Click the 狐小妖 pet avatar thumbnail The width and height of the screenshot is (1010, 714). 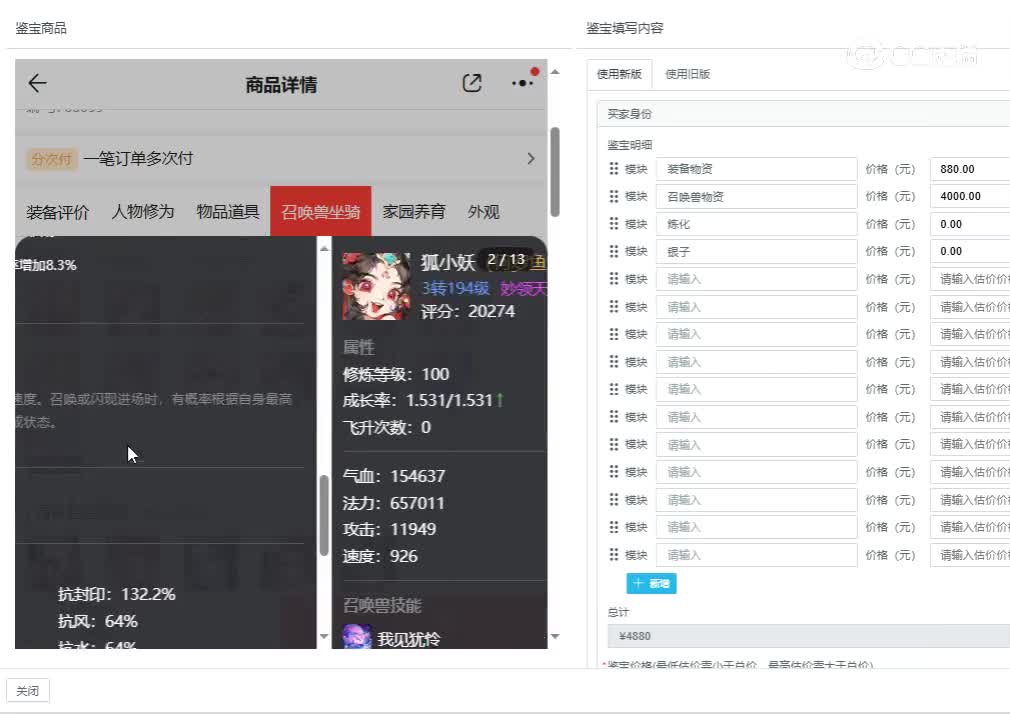point(376,286)
